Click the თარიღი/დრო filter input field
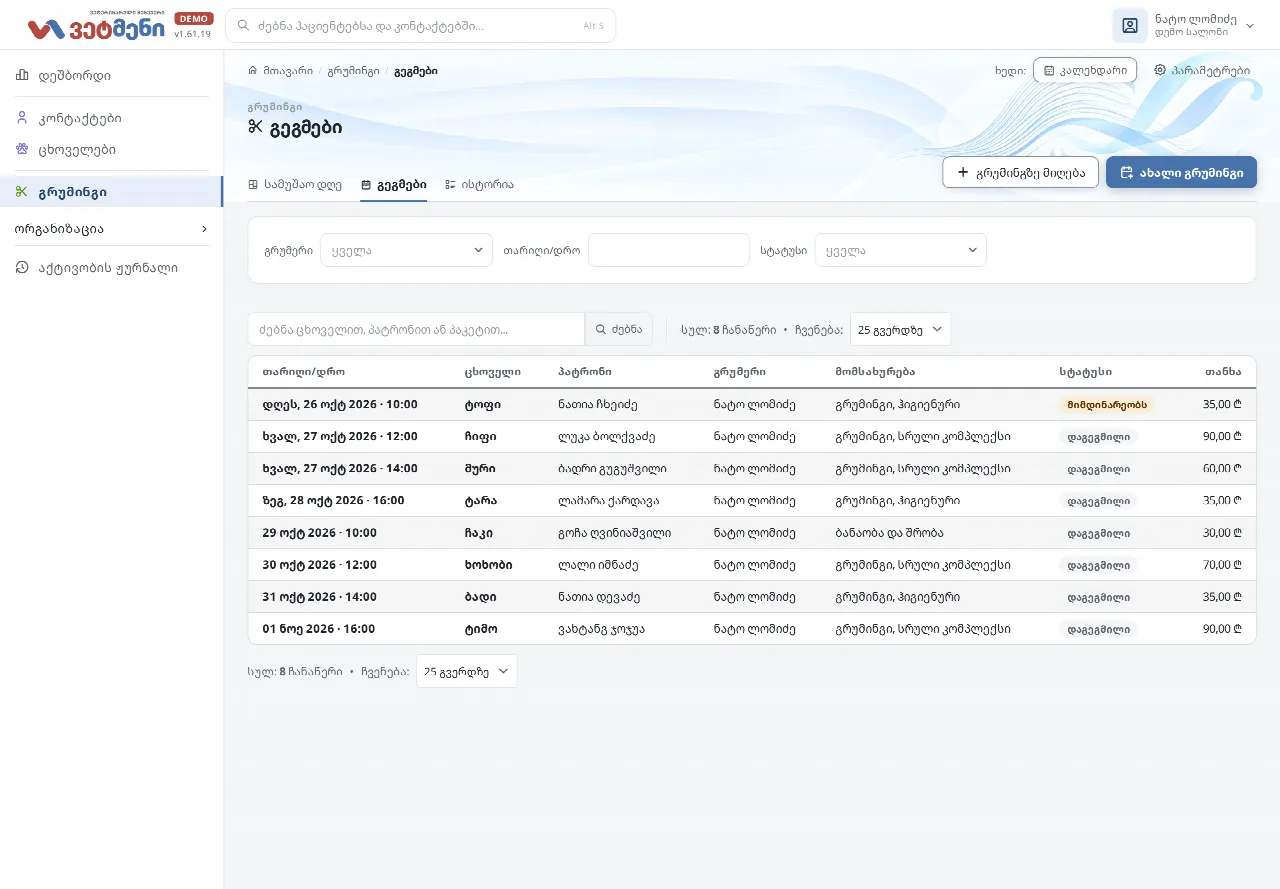The height and width of the screenshot is (889, 1280). tap(669, 250)
